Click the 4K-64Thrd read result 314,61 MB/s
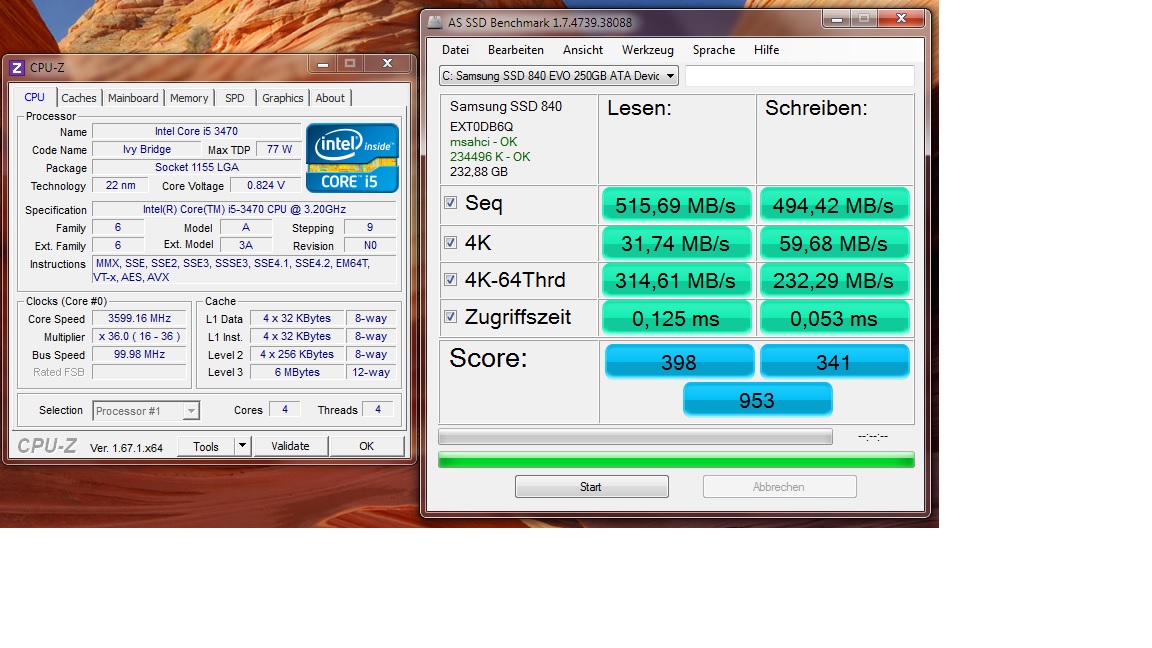 pyautogui.click(x=676, y=281)
